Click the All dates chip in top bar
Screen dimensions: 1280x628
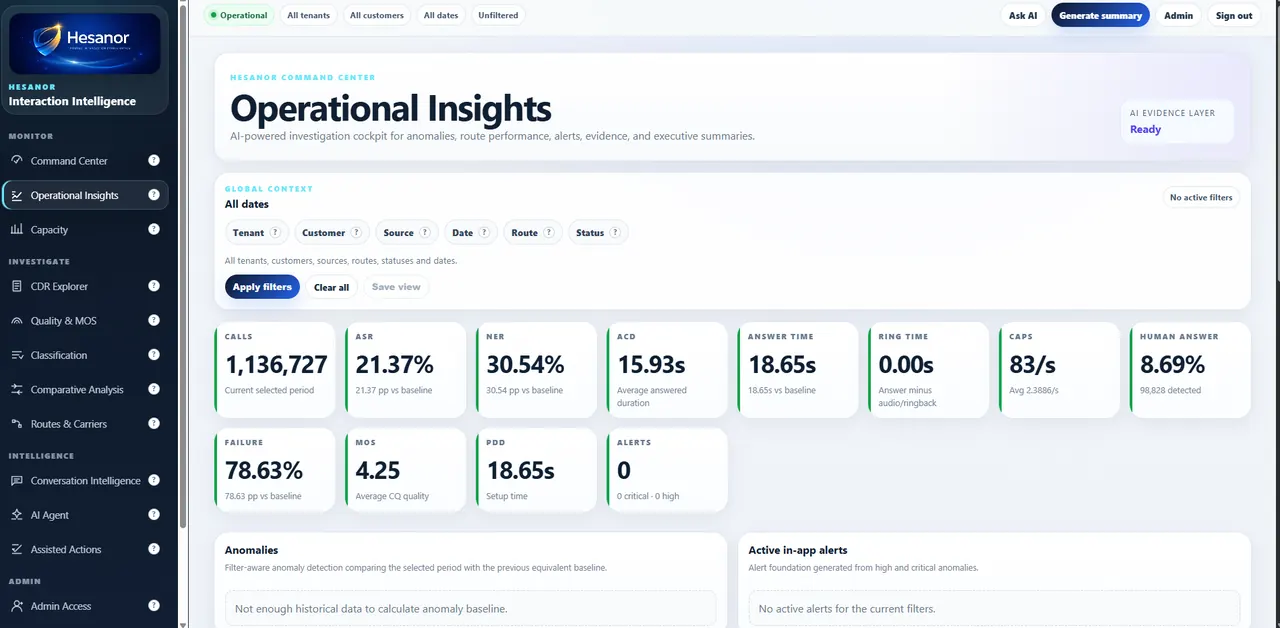click(x=441, y=15)
